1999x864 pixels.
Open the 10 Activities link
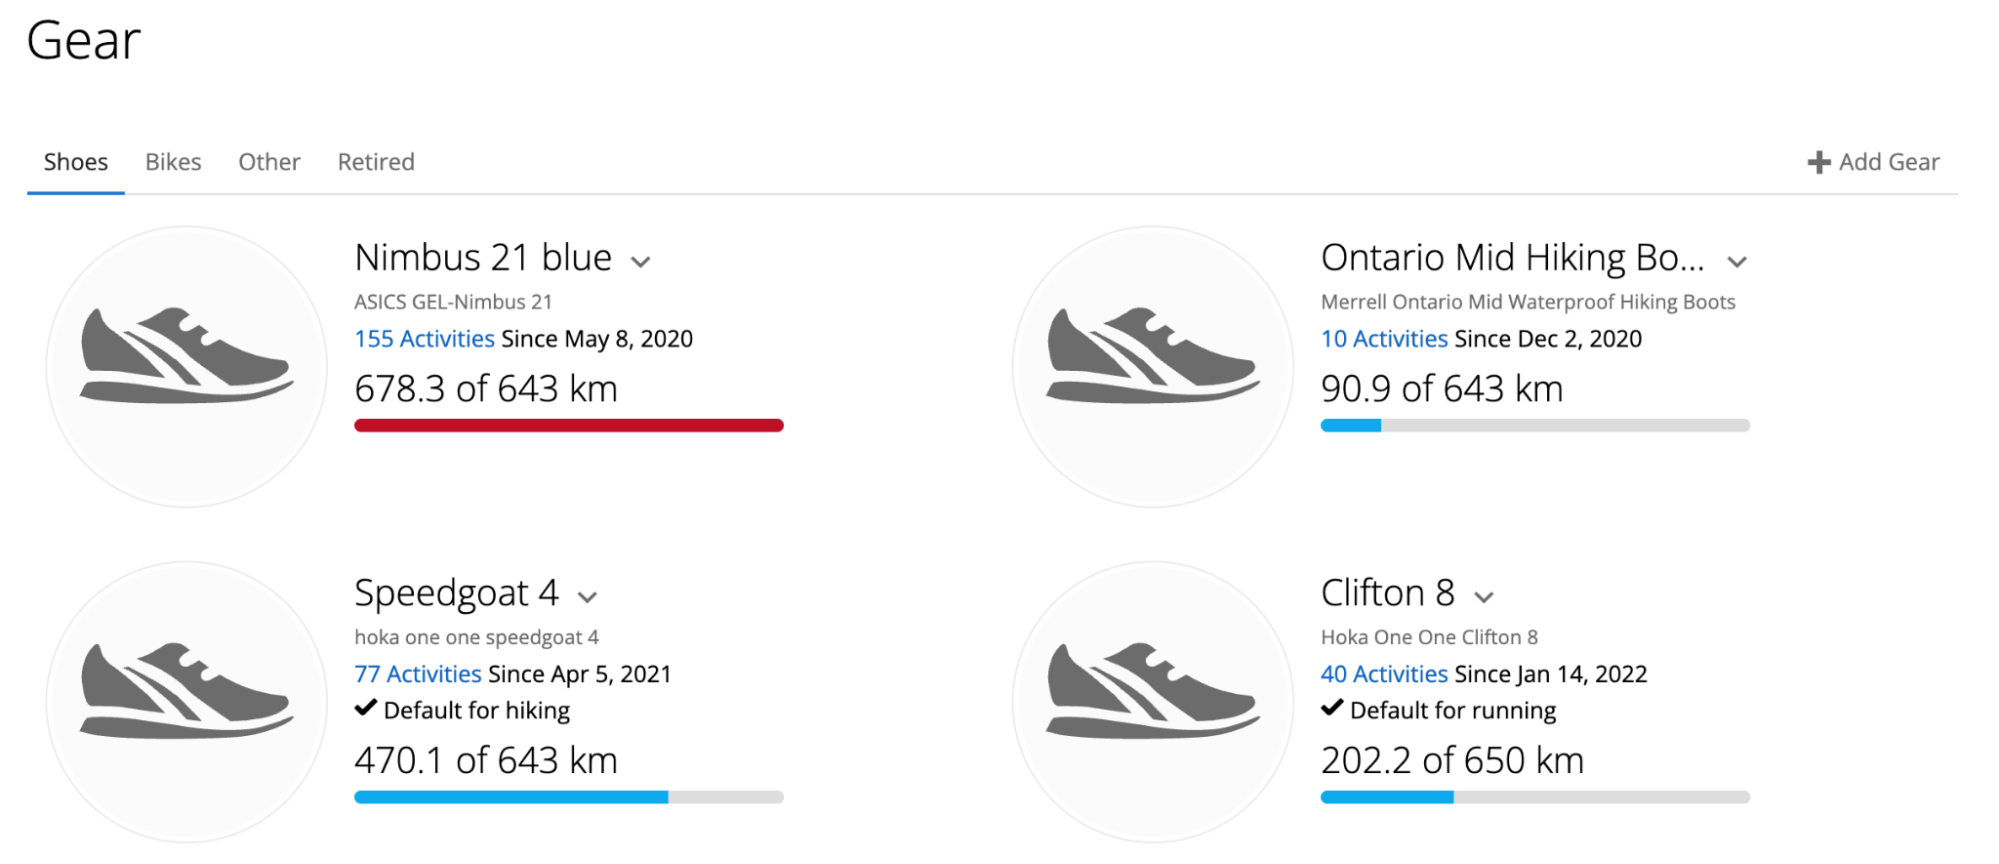[x=1384, y=339]
